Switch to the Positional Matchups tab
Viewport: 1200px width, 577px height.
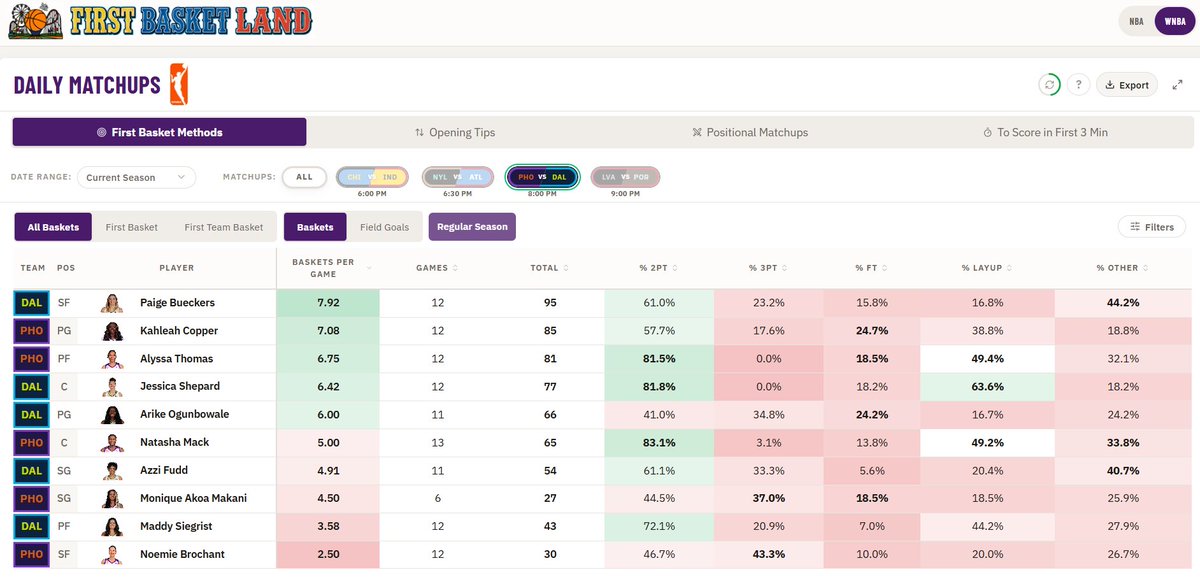pyautogui.click(x=750, y=132)
